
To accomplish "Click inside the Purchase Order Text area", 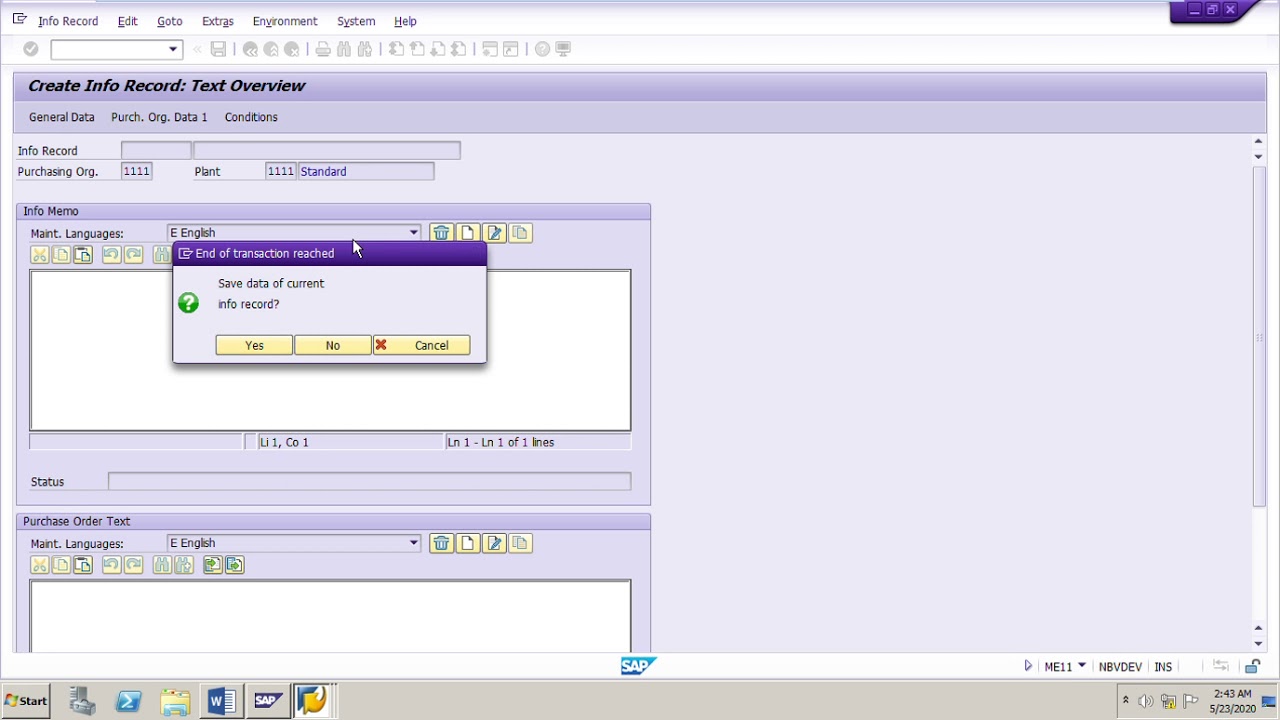I will 330,616.
